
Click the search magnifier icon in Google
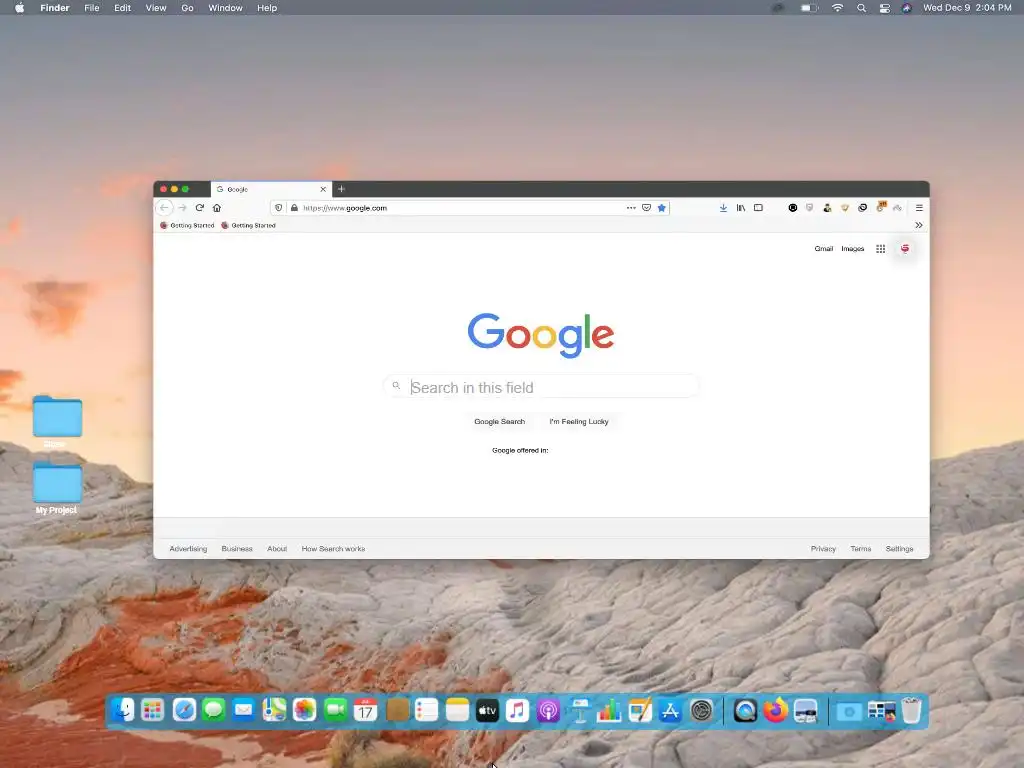coord(396,386)
